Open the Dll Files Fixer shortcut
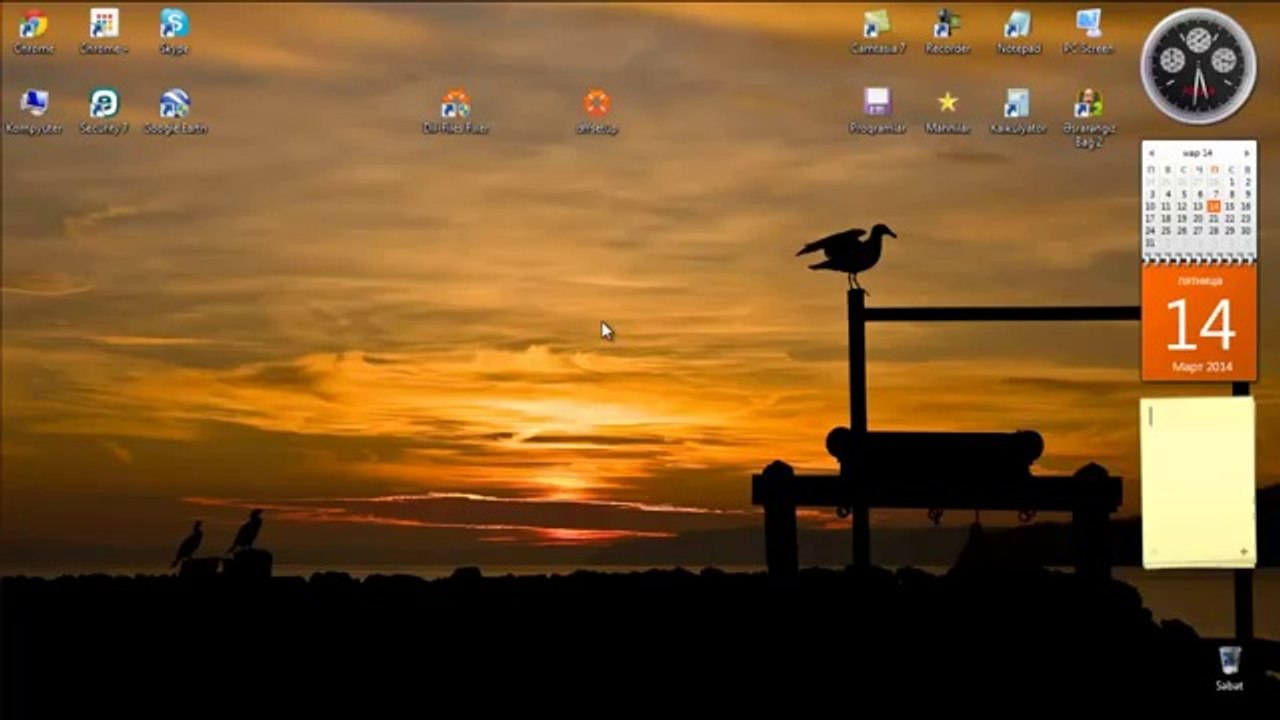This screenshot has width=1280, height=720. [456, 111]
